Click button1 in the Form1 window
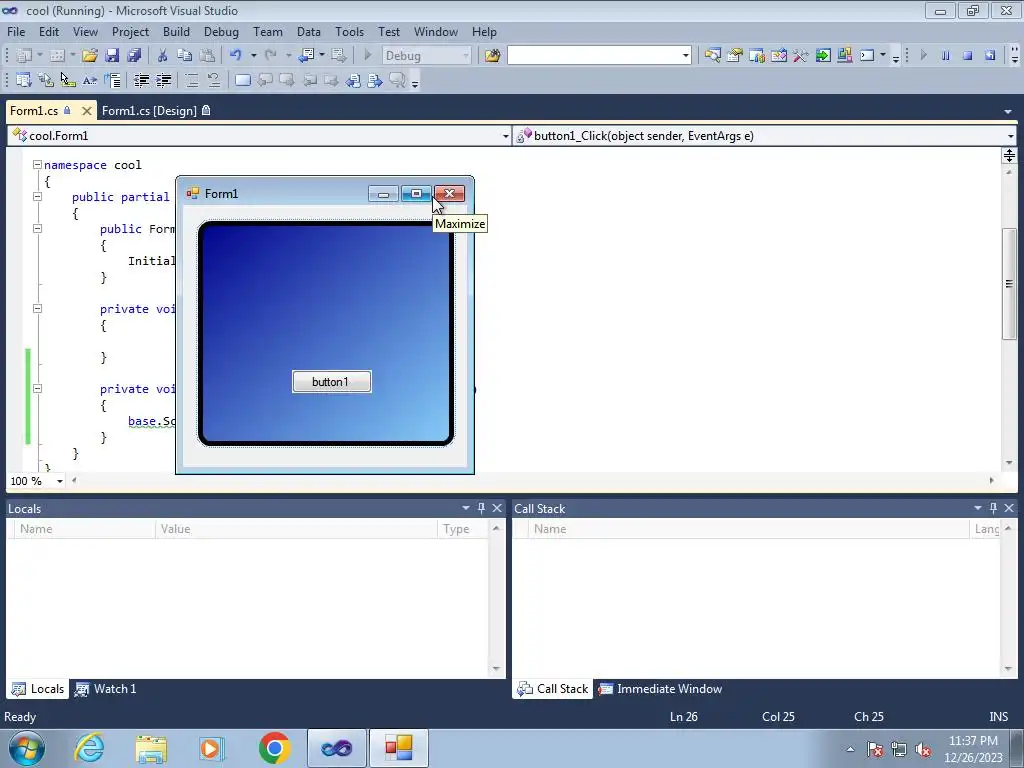Viewport: 1024px width, 768px height. [x=332, y=381]
